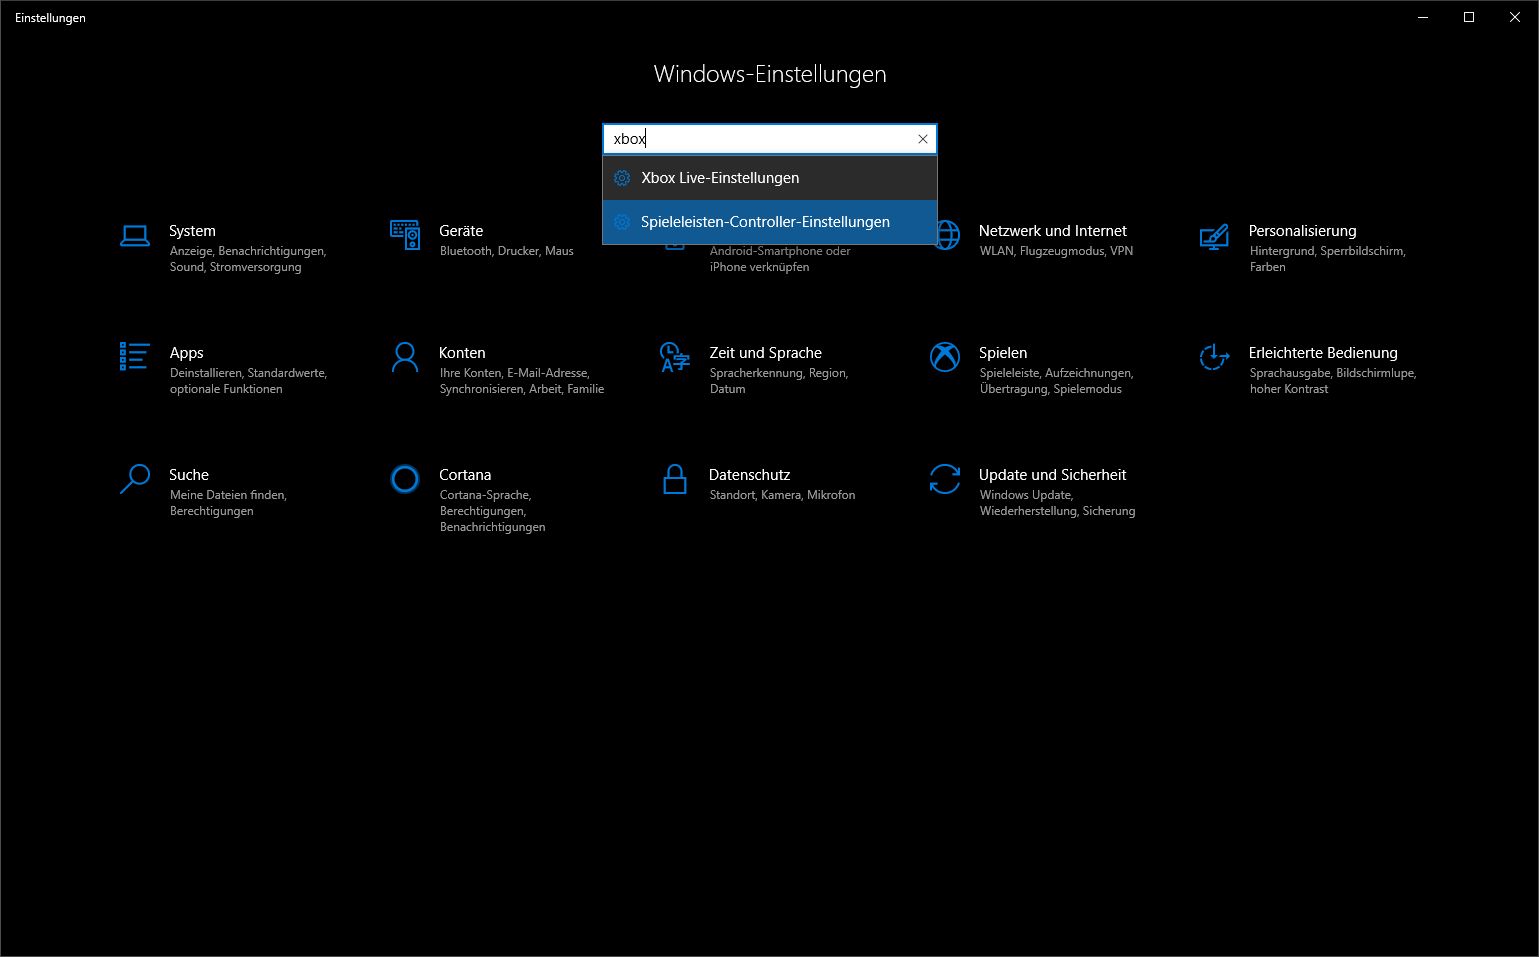Click the Konten person icon
This screenshot has width=1539, height=957.
coord(405,357)
